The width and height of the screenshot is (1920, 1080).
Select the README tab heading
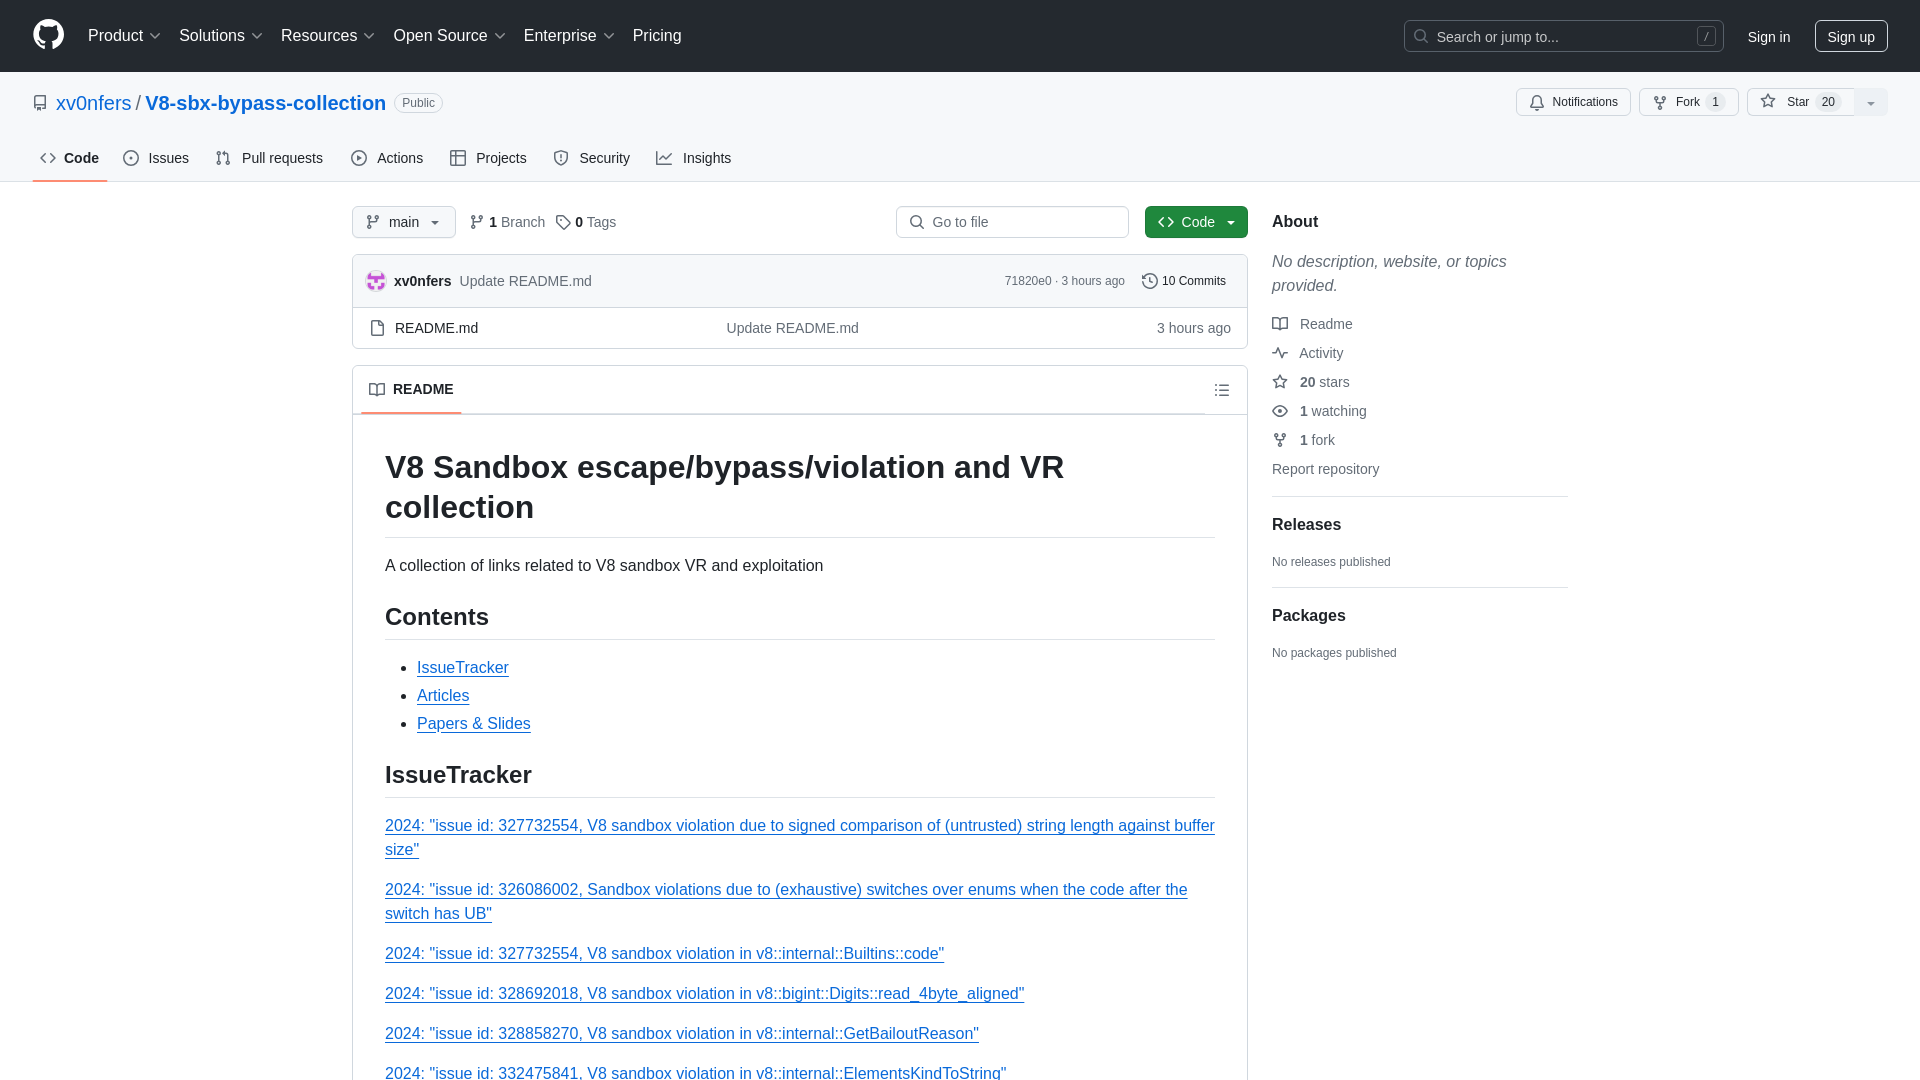tap(411, 389)
